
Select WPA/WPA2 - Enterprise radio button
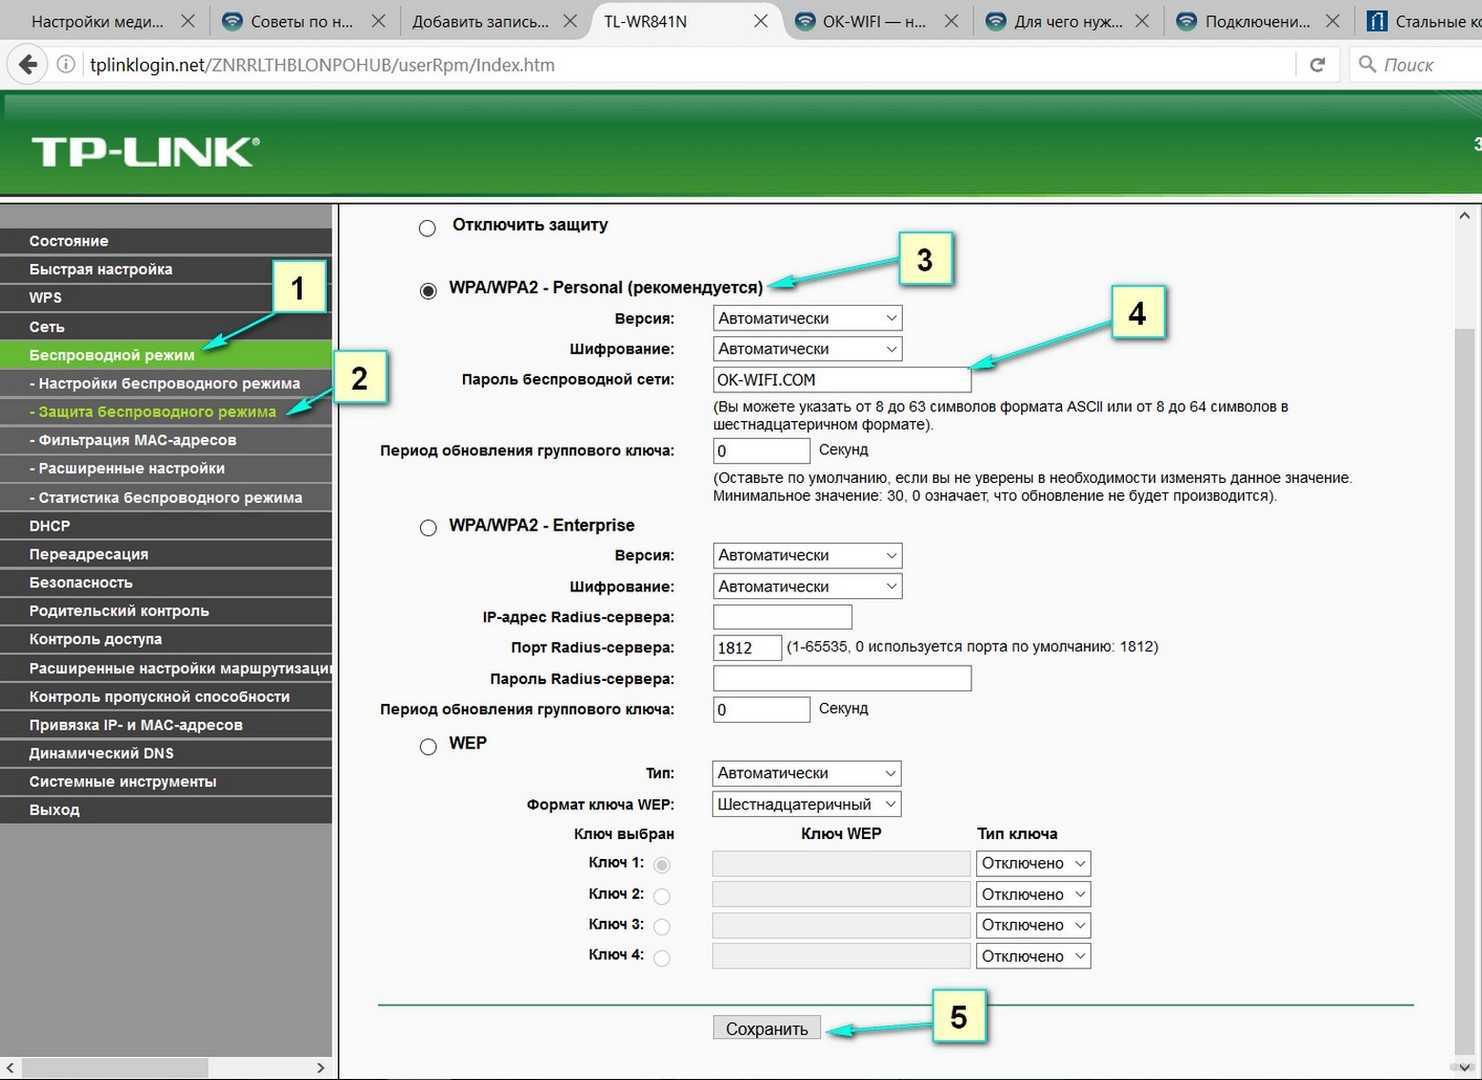coord(428,528)
